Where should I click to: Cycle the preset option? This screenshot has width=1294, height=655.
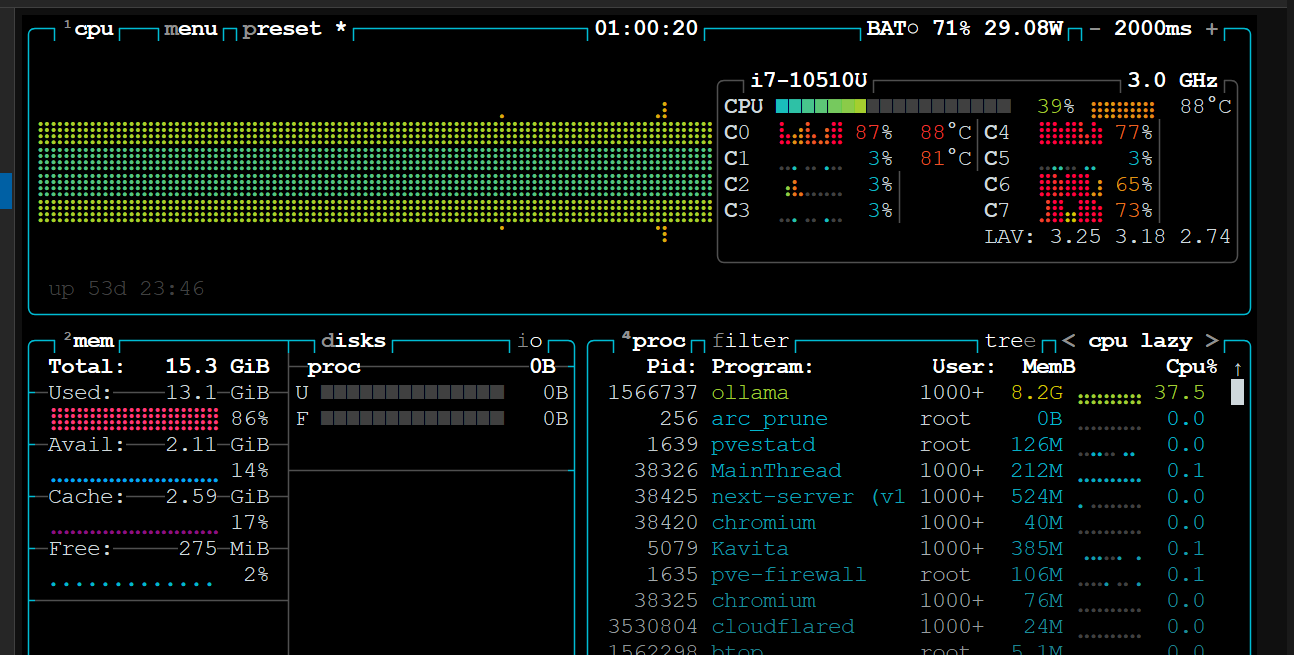pyautogui.click(x=283, y=29)
